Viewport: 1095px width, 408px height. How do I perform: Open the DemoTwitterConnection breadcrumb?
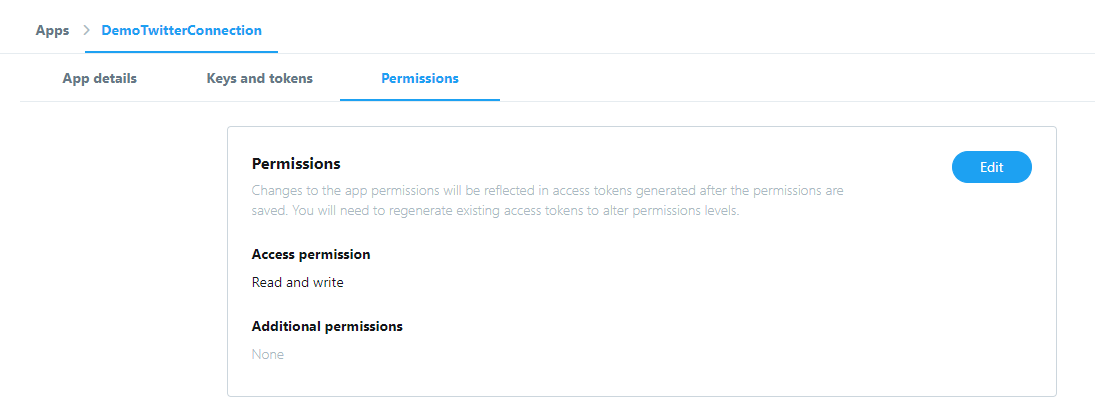point(181,30)
